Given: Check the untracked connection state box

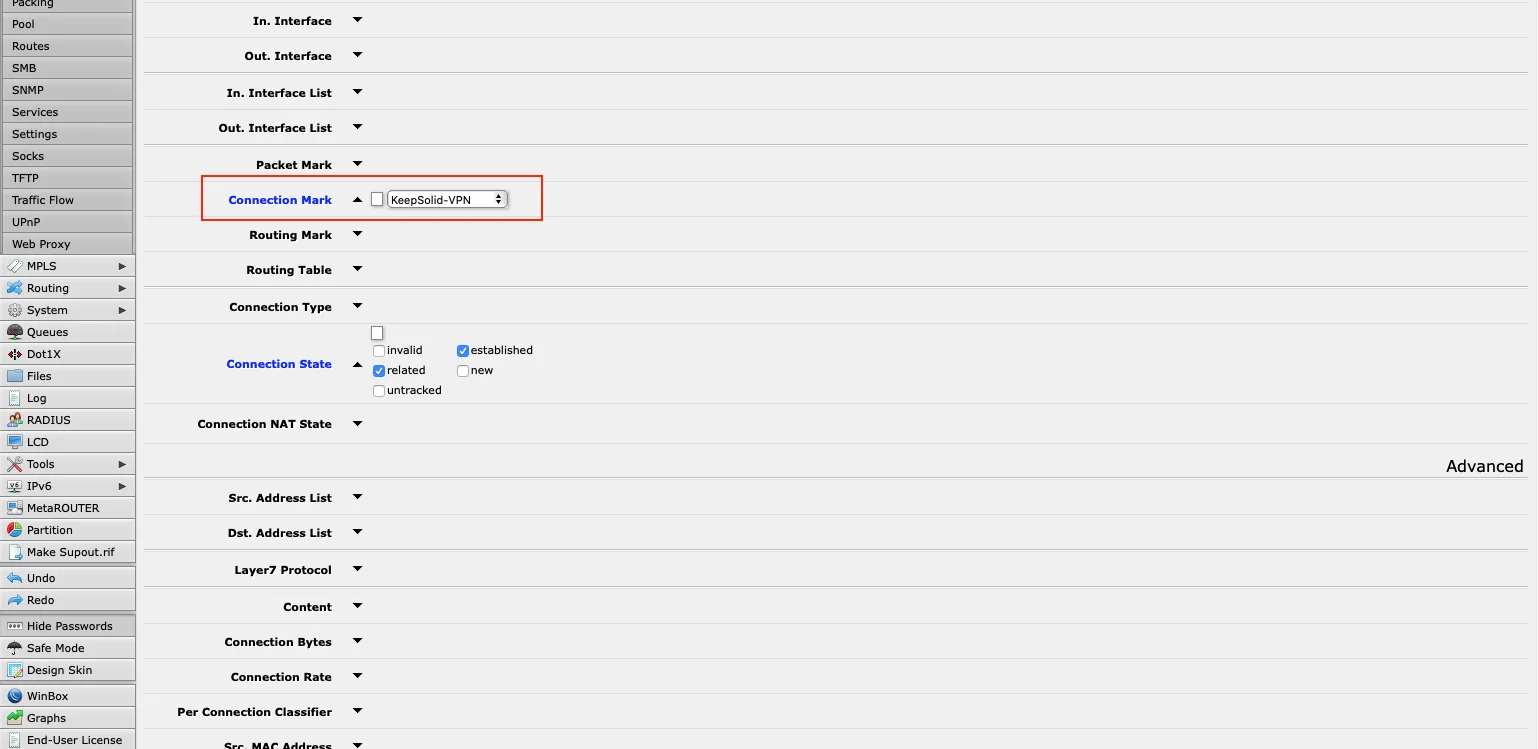Looking at the screenshot, I should (x=379, y=391).
